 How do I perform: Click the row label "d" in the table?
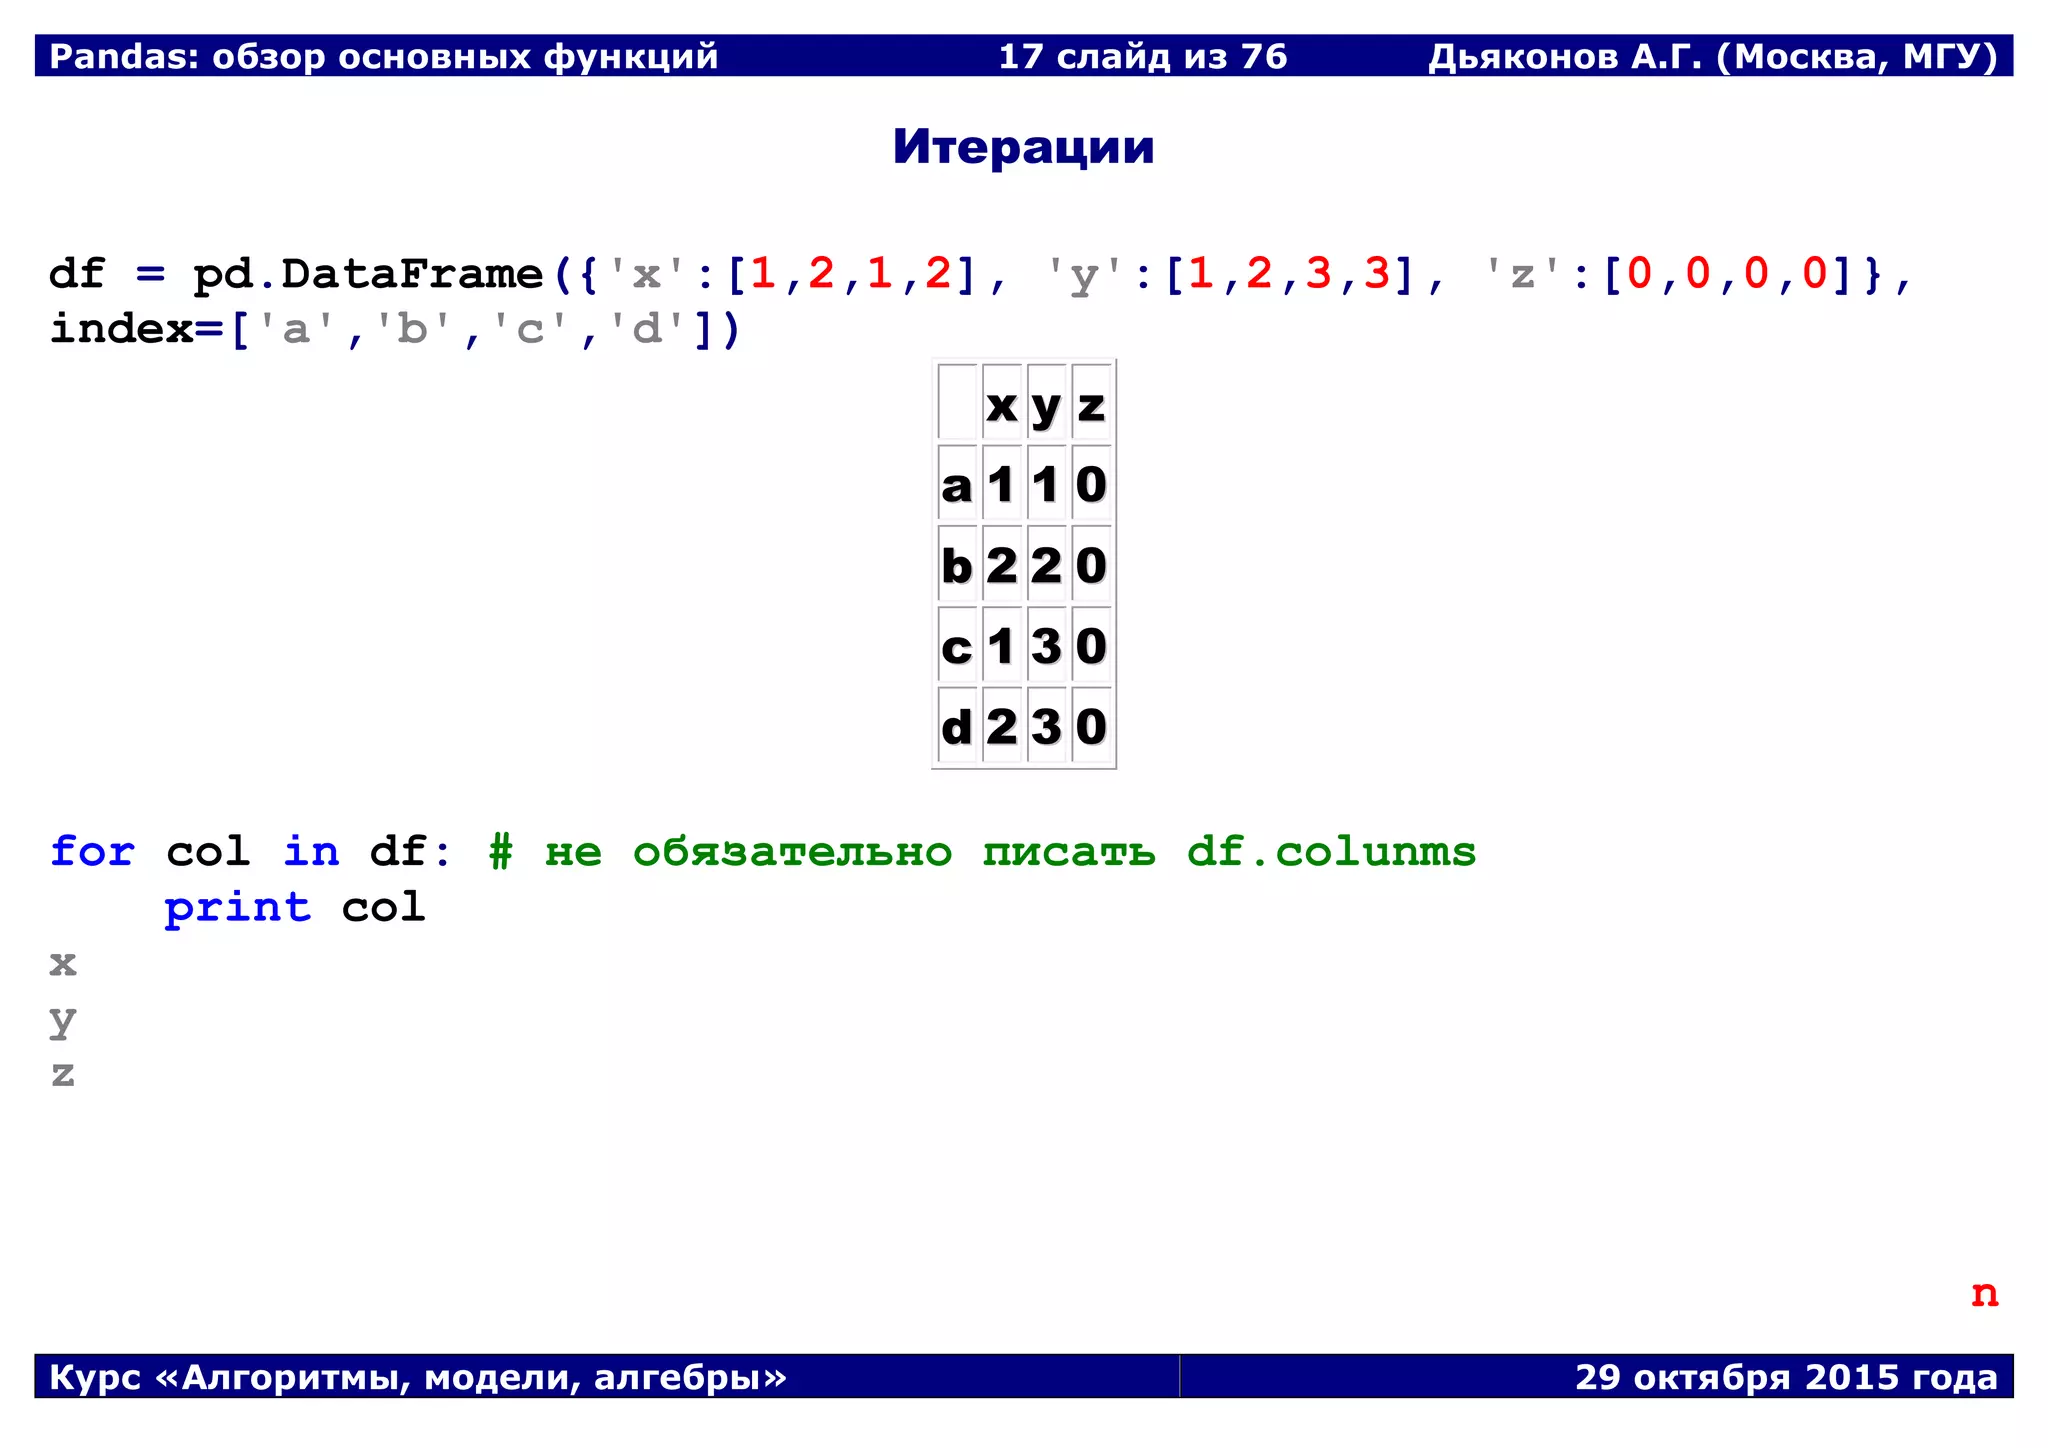[x=956, y=726]
